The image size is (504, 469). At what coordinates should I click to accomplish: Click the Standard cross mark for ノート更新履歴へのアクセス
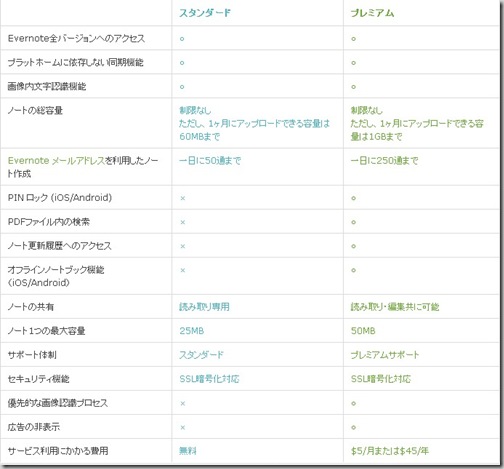coord(183,246)
